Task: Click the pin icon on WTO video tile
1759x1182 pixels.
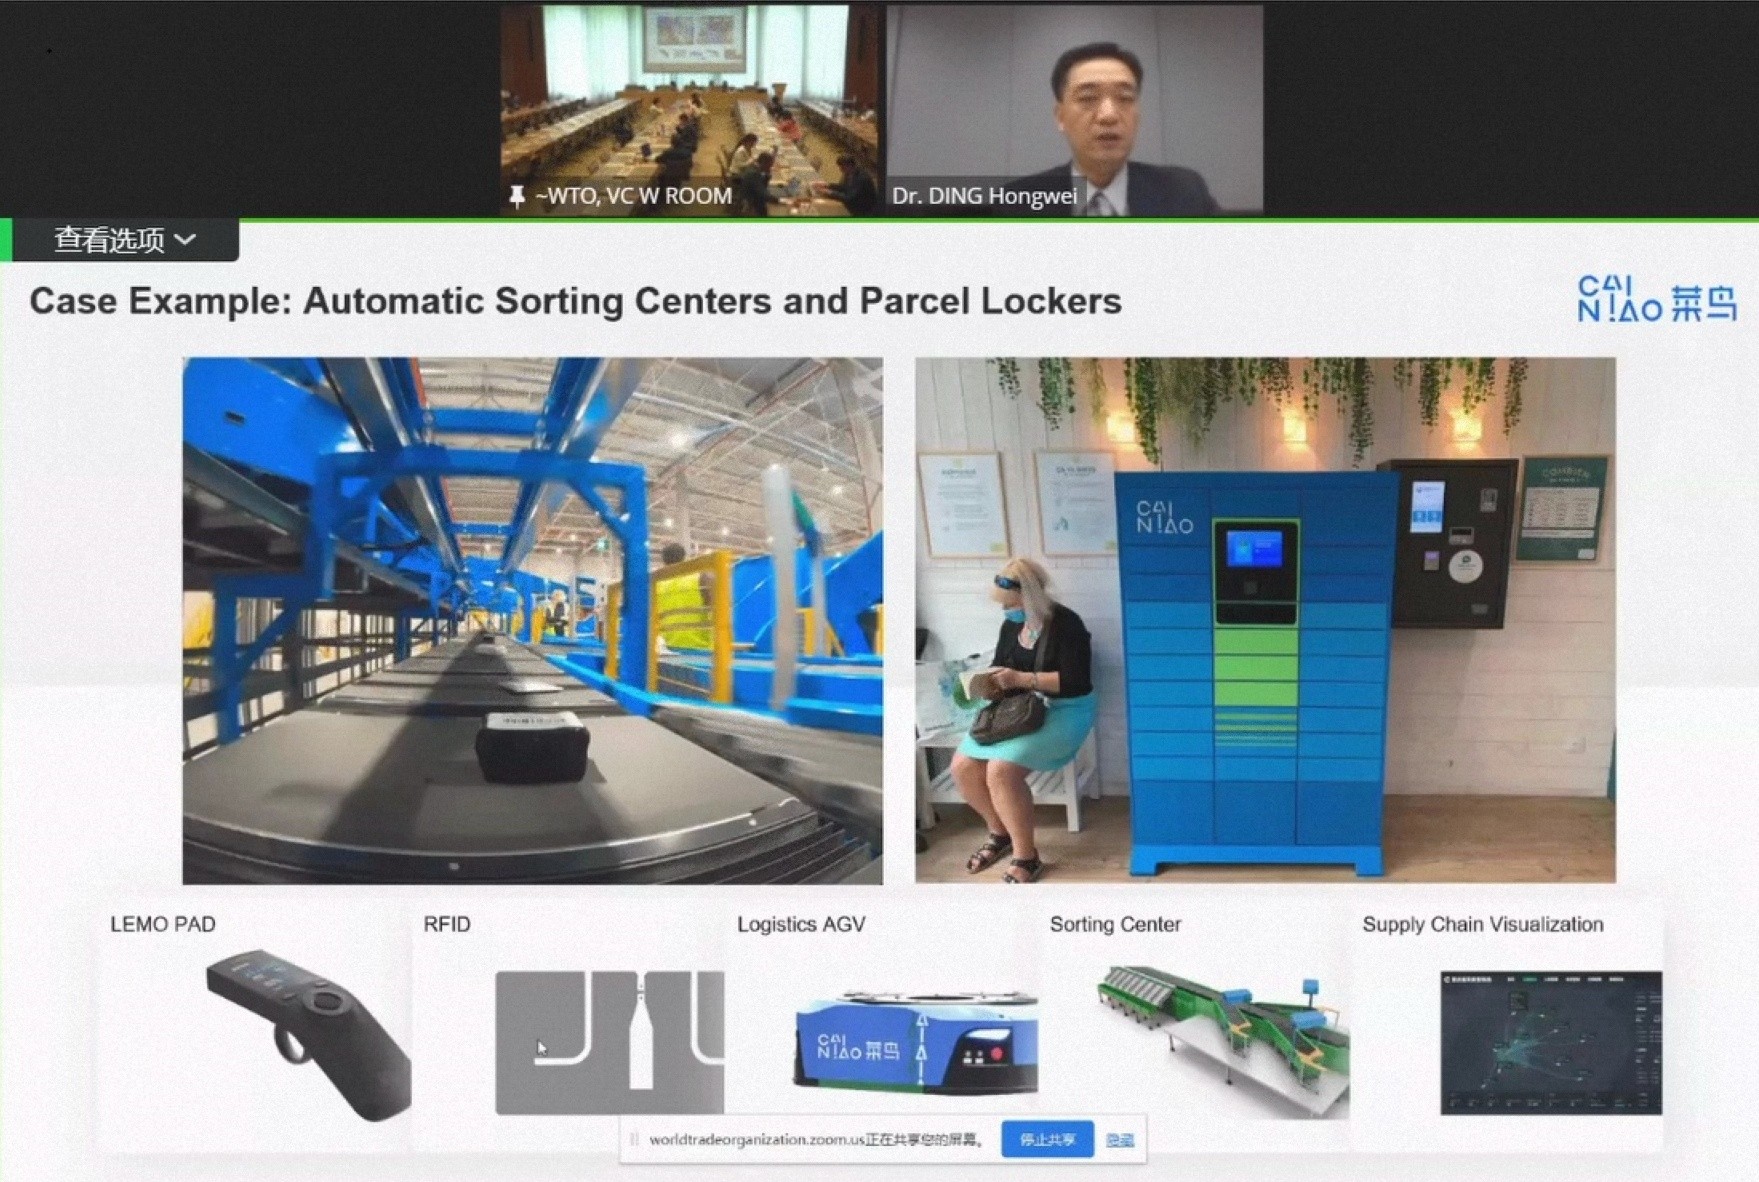Action: pyautogui.click(x=516, y=196)
